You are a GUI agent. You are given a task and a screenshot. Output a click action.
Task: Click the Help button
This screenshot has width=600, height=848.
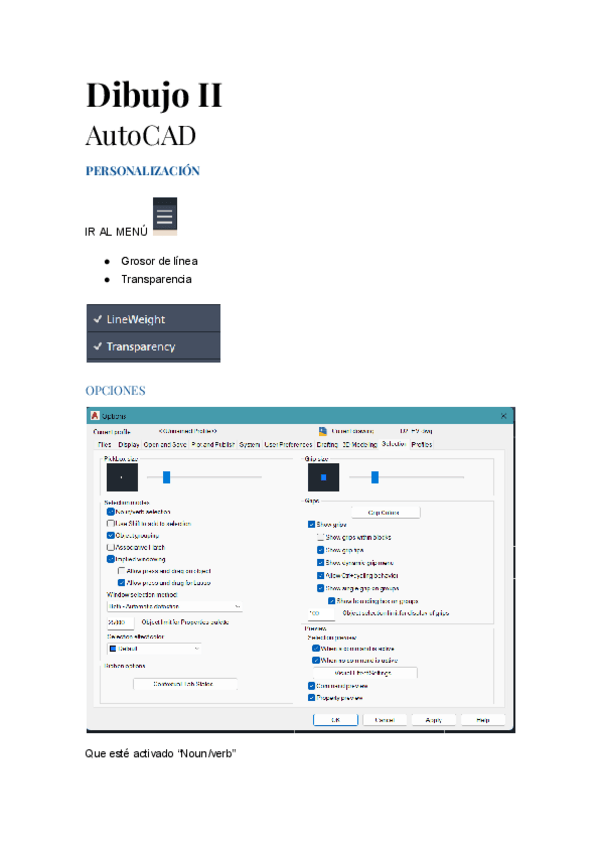[483, 720]
